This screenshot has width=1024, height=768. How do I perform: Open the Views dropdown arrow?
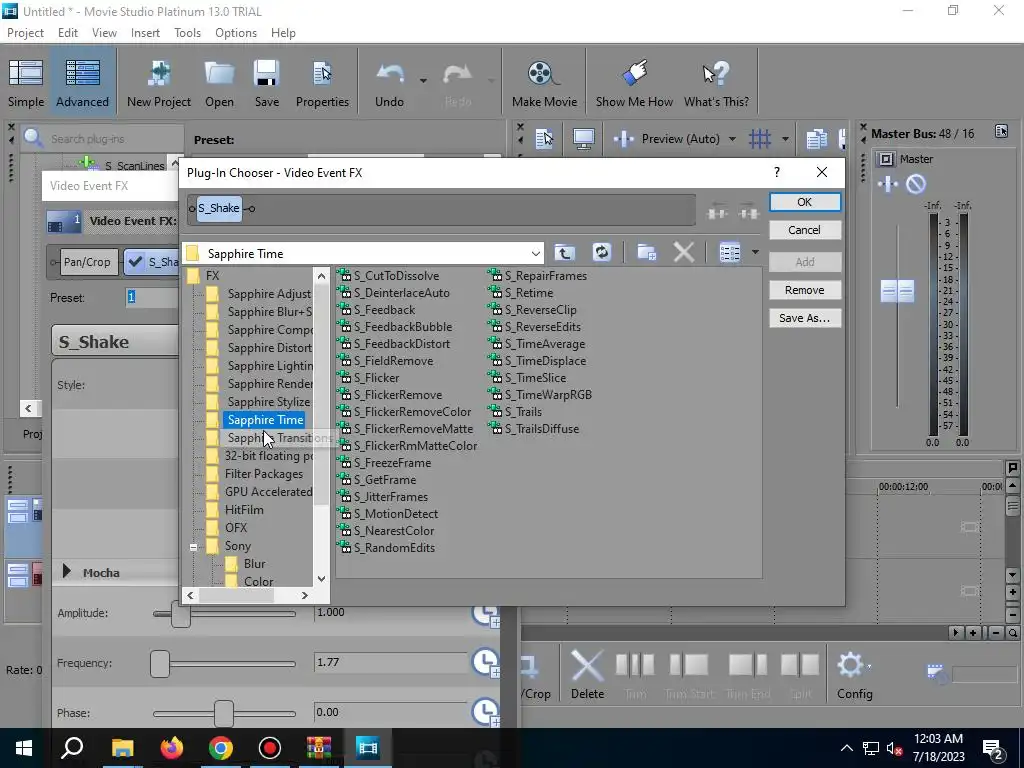pos(755,252)
